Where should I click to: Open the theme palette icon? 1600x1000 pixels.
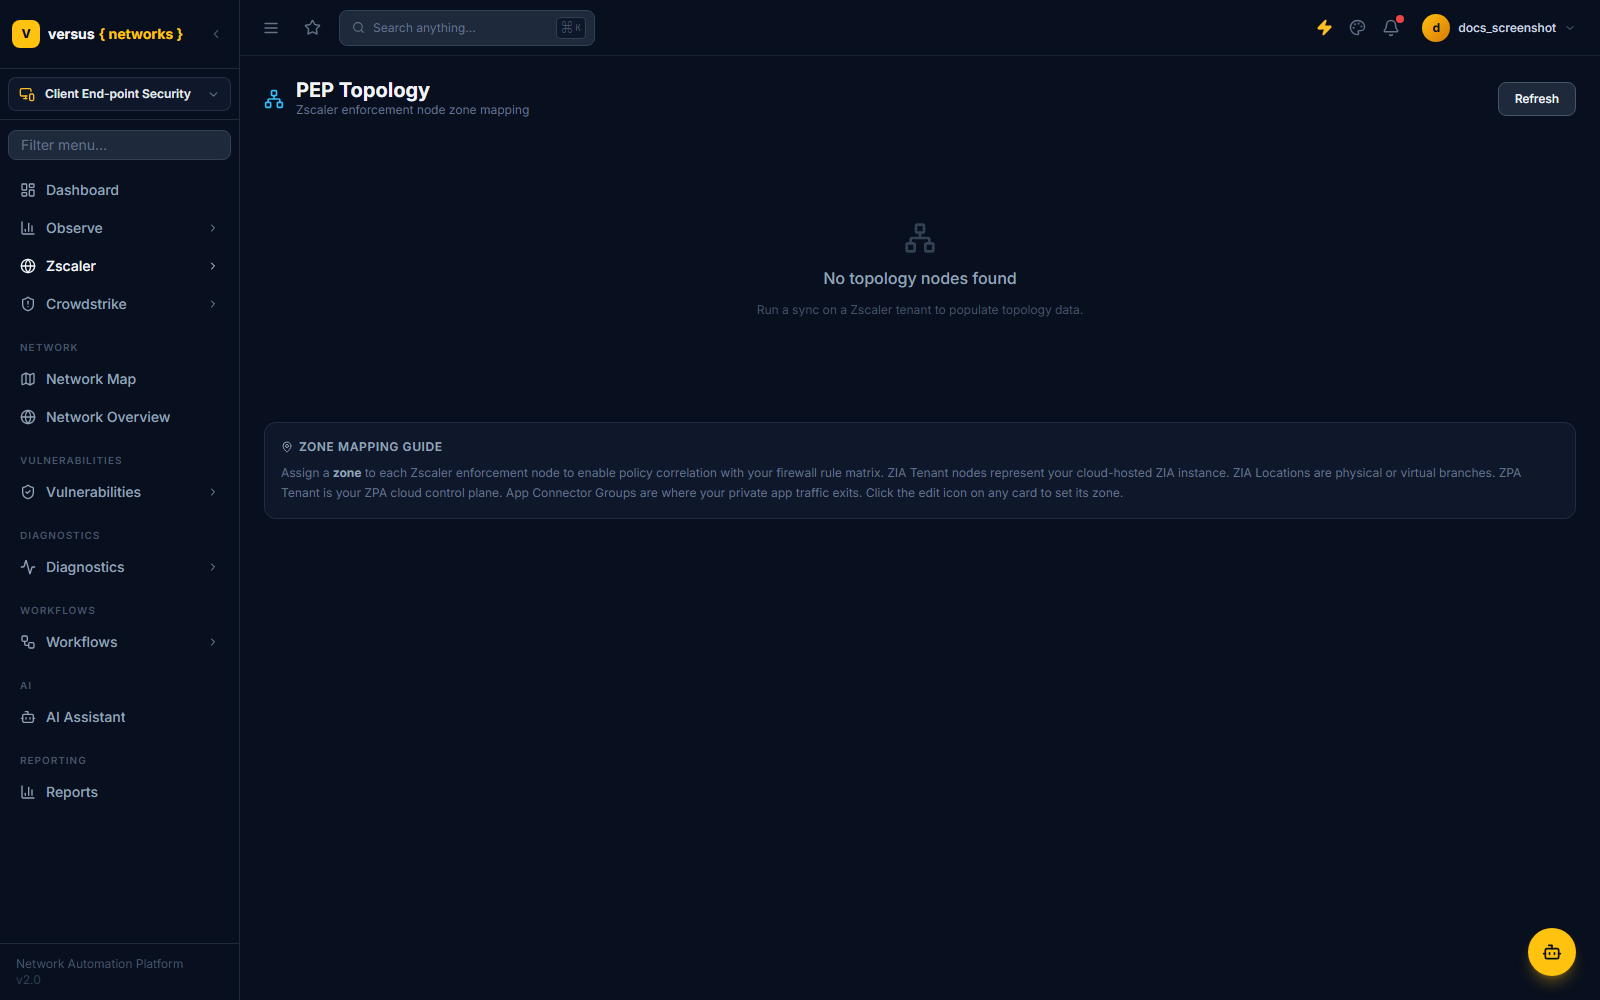[x=1357, y=28]
